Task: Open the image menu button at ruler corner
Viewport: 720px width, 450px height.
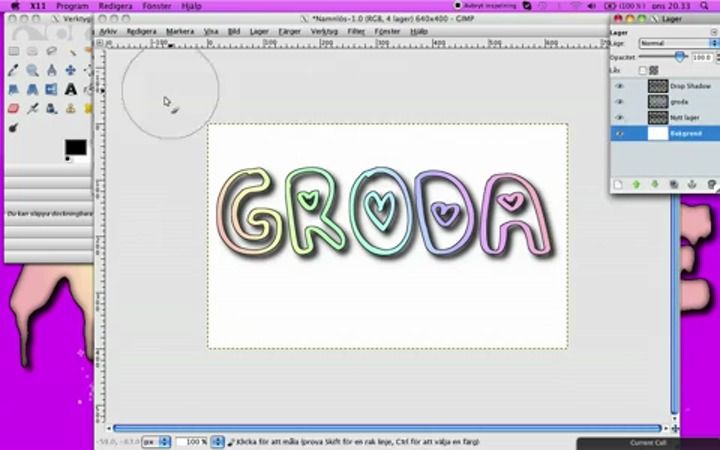Action: [100, 43]
